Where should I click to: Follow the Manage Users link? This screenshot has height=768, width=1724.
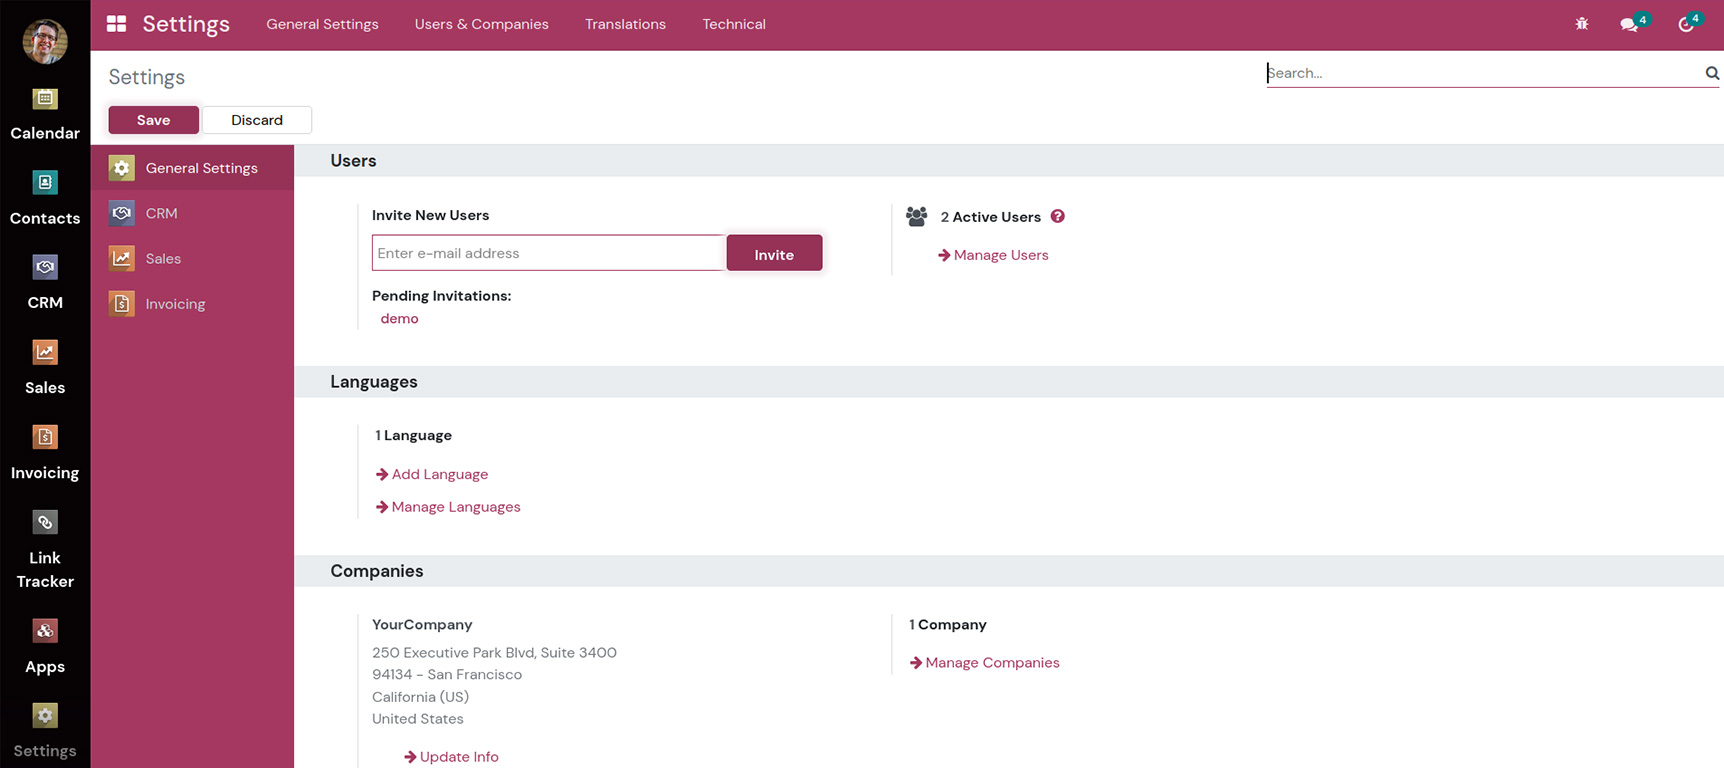pos(1000,255)
